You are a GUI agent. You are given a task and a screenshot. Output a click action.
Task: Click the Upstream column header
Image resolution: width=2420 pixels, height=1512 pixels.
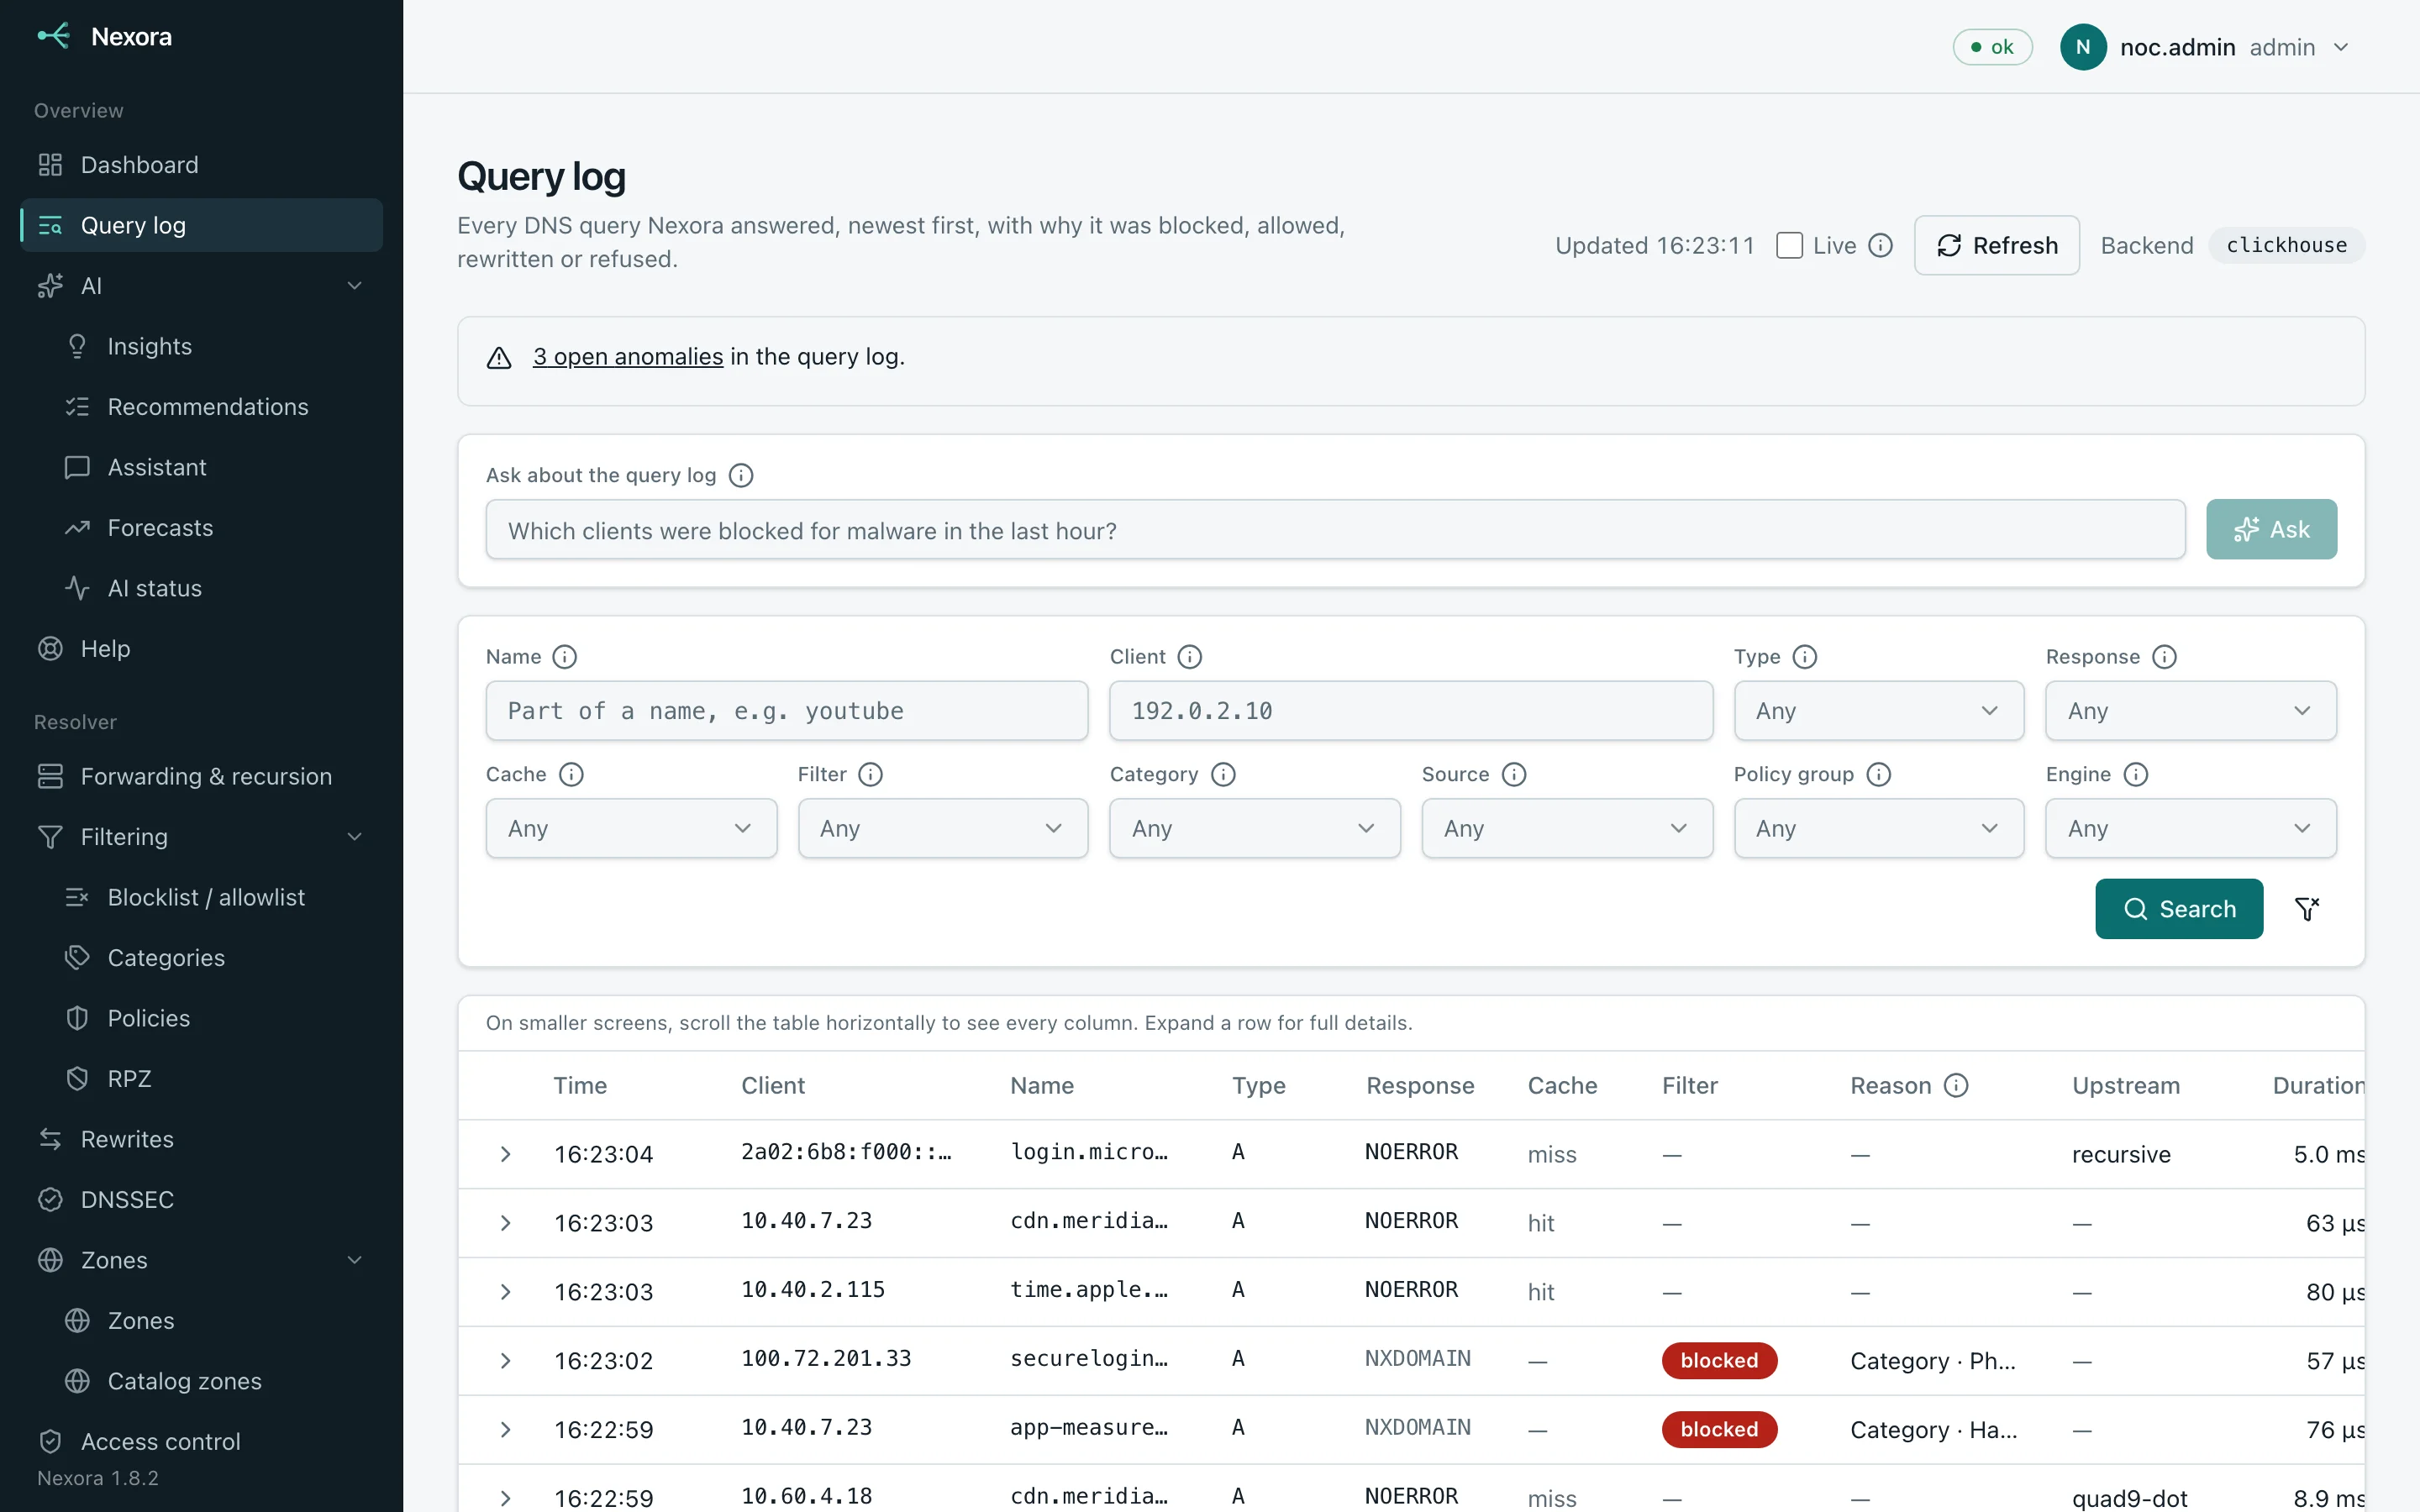point(2126,1085)
